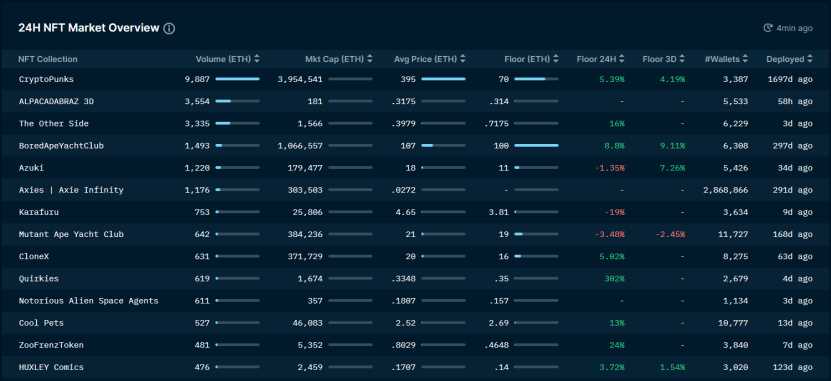831x381 pixels.
Task: Sort by #Wallets arrows icon
Action: coord(745,59)
